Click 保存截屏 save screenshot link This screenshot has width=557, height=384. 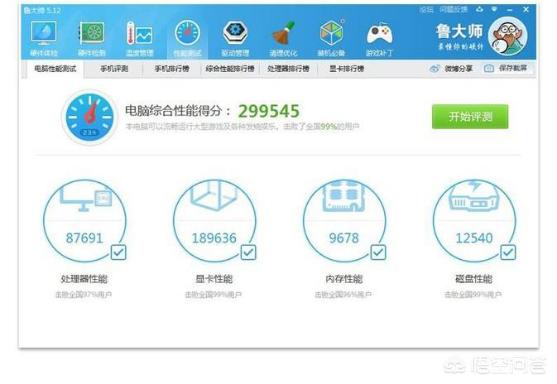click(513, 68)
